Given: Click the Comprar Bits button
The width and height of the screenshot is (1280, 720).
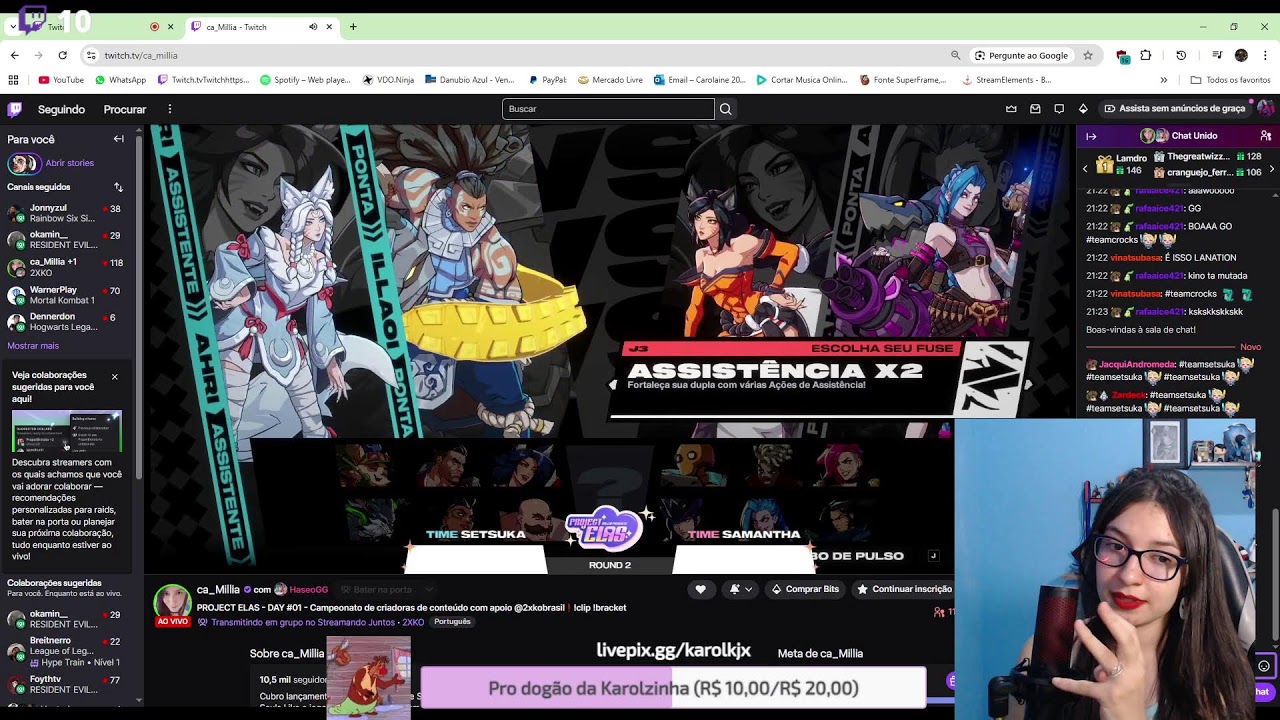Looking at the screenshot, I should (x=805, y=589).
